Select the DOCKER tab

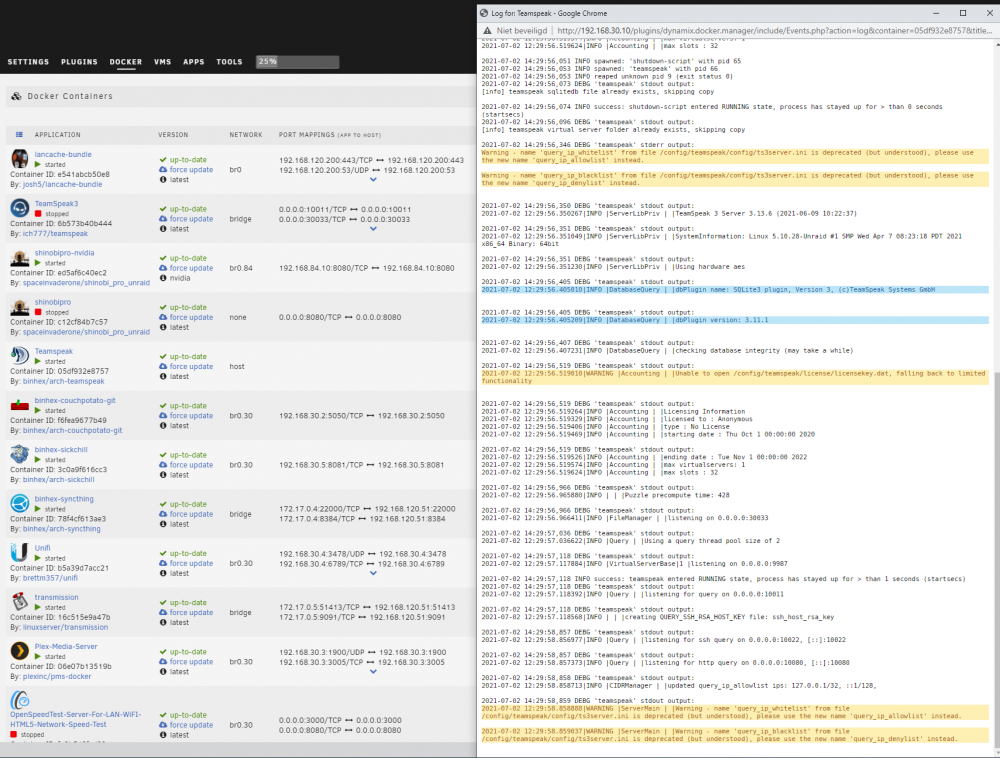(x=126, y=62)
